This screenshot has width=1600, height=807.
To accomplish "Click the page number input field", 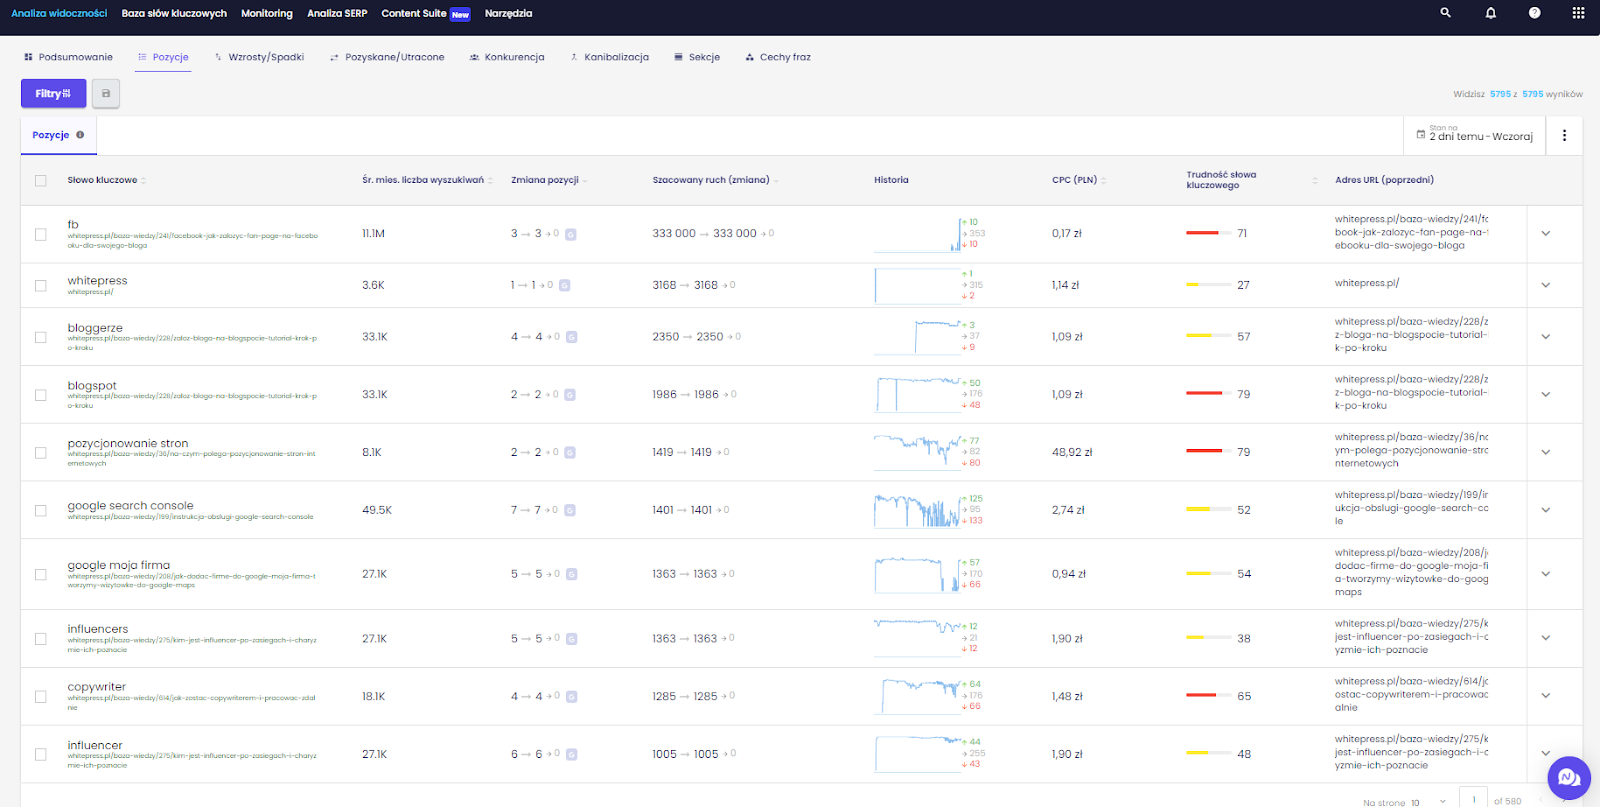I will 1474,799.
